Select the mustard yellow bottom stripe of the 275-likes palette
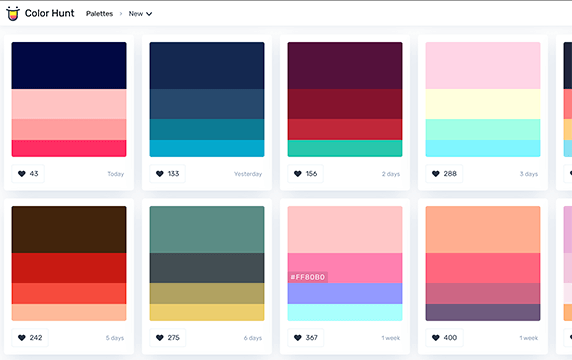This screenshot has width=572, height=360. point(207,313)
